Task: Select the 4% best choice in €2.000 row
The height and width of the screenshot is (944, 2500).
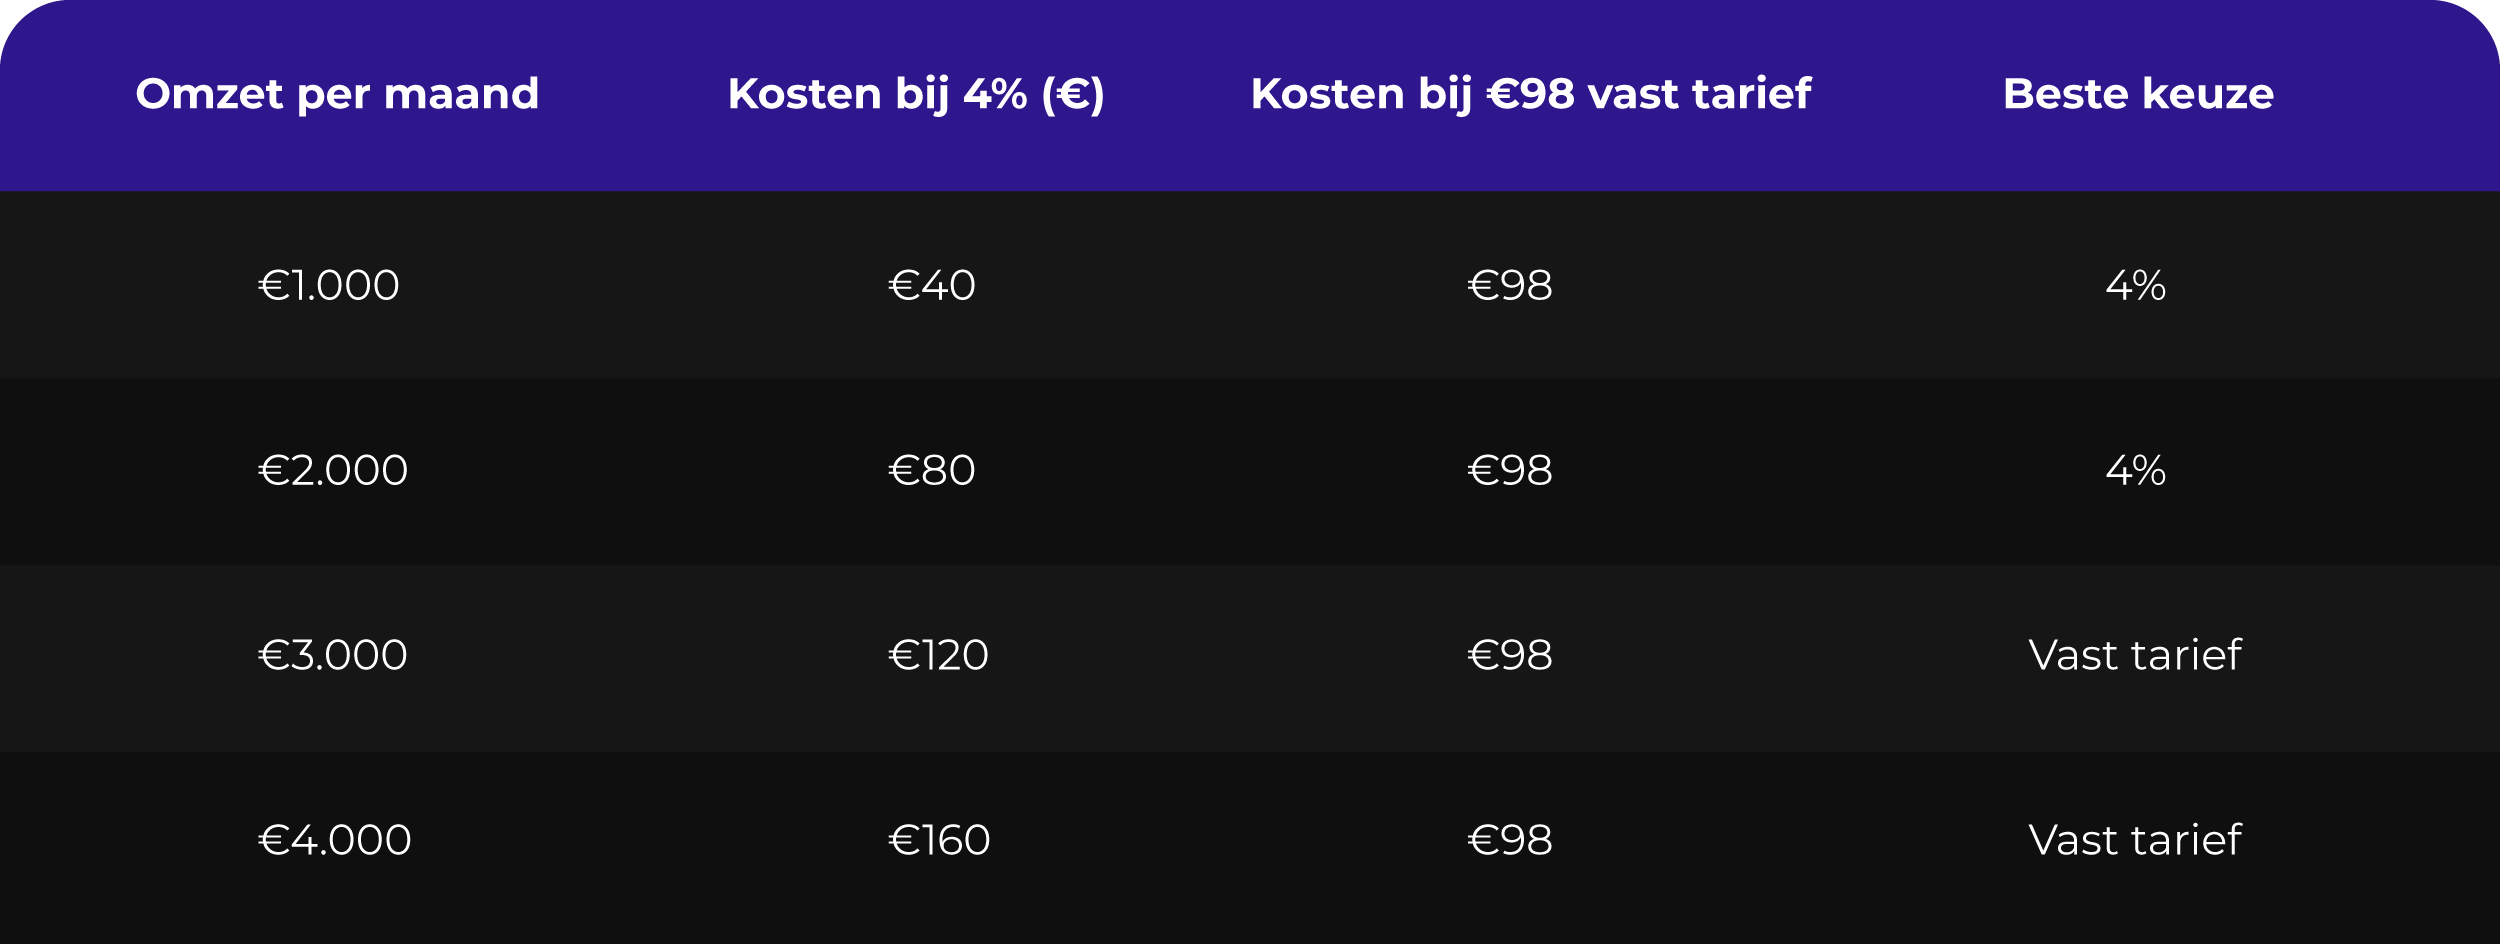Action: coord(2136,471)
